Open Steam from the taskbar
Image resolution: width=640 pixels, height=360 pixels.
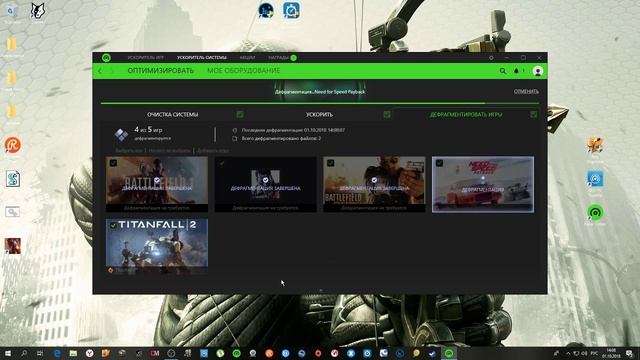(432, 353)
